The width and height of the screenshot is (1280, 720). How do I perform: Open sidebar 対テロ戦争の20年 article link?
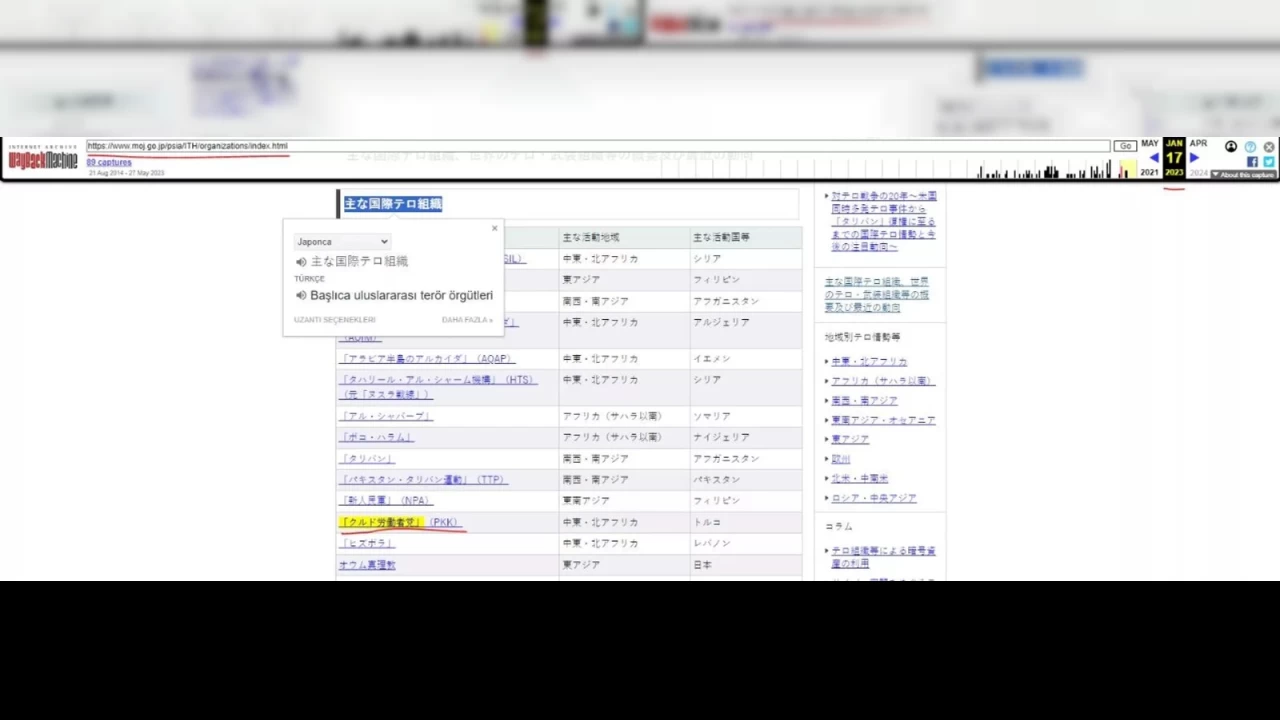point(884,221)
